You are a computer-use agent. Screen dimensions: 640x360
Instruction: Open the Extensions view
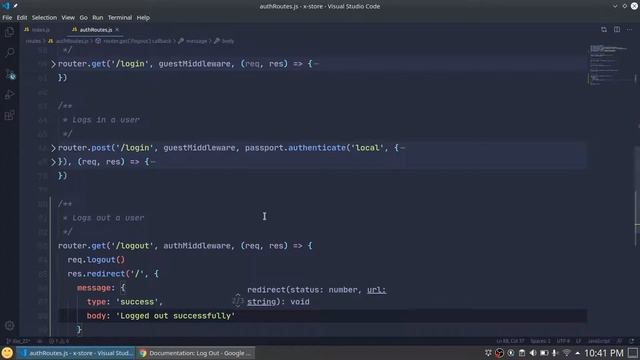point(9,115)
